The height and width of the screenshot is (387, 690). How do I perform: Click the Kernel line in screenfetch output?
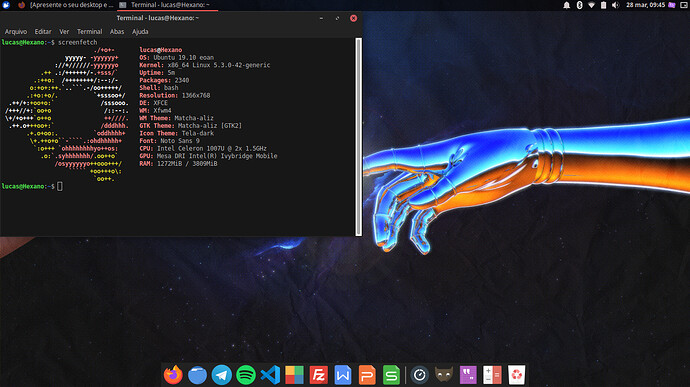pyautogui.click(x=205, y=65)
